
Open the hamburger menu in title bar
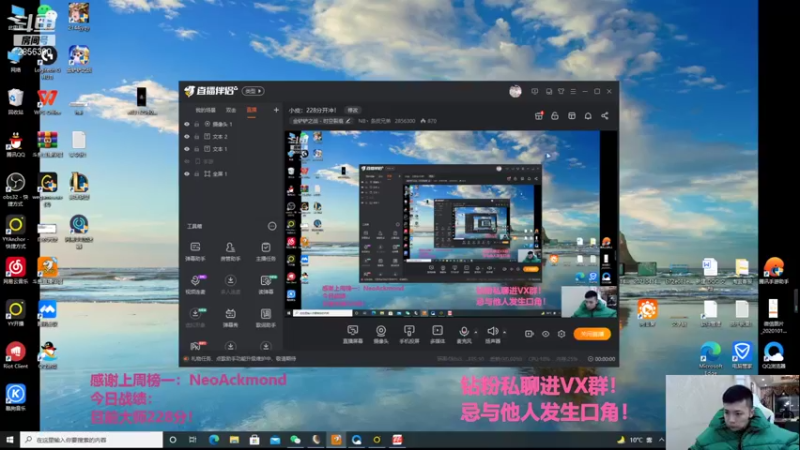coord(573,91)
